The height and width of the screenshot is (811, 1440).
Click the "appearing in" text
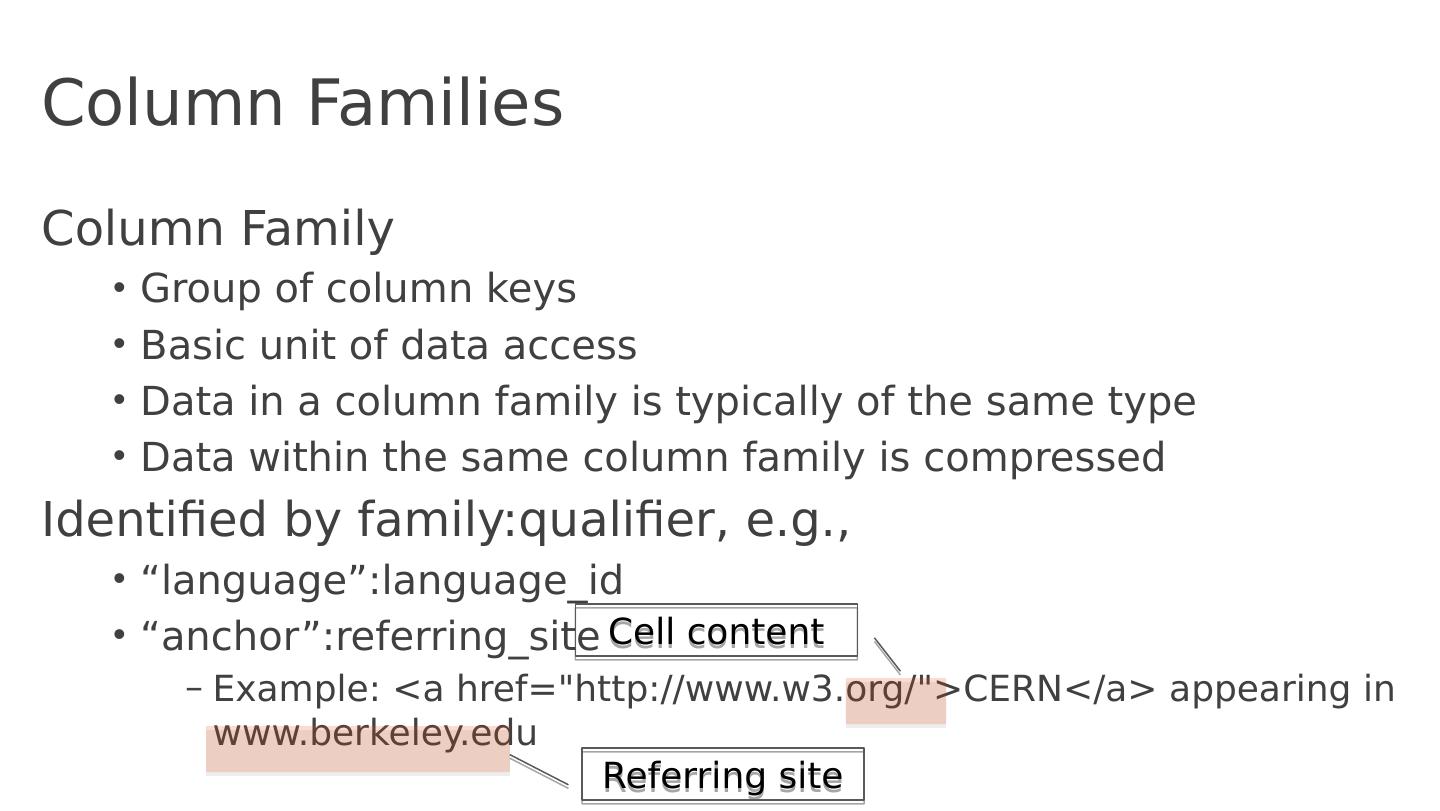(x=1281, y=690)
